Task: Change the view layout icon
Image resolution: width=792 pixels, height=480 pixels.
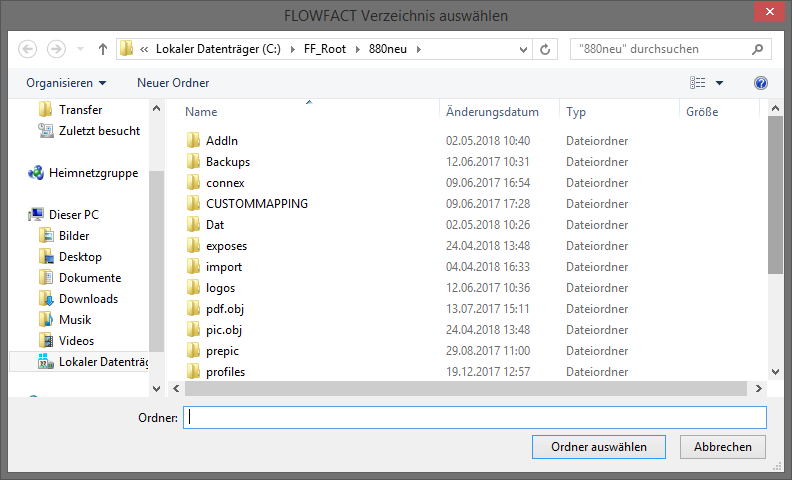Action: (698, 82)
